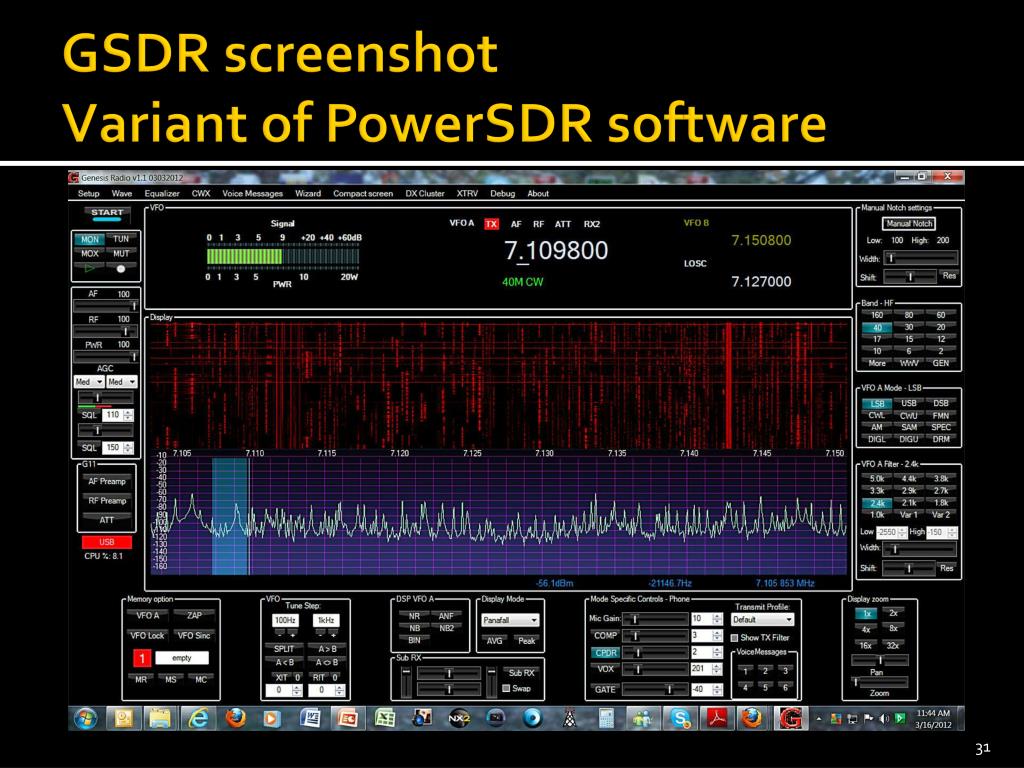Switch to Genesis Radio red G taskbar icon

790,718
